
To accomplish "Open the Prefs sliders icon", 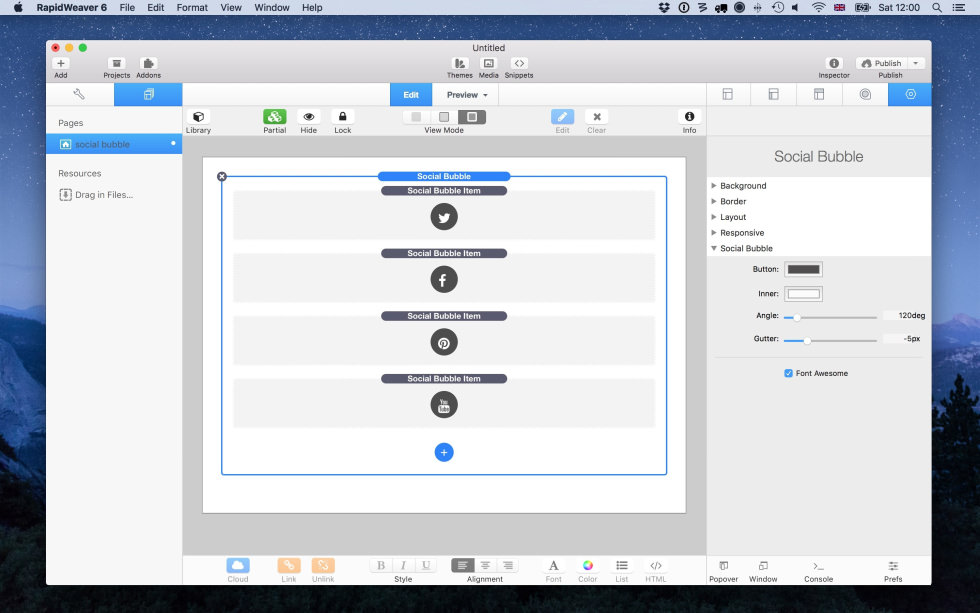I will tap(893, 566).
